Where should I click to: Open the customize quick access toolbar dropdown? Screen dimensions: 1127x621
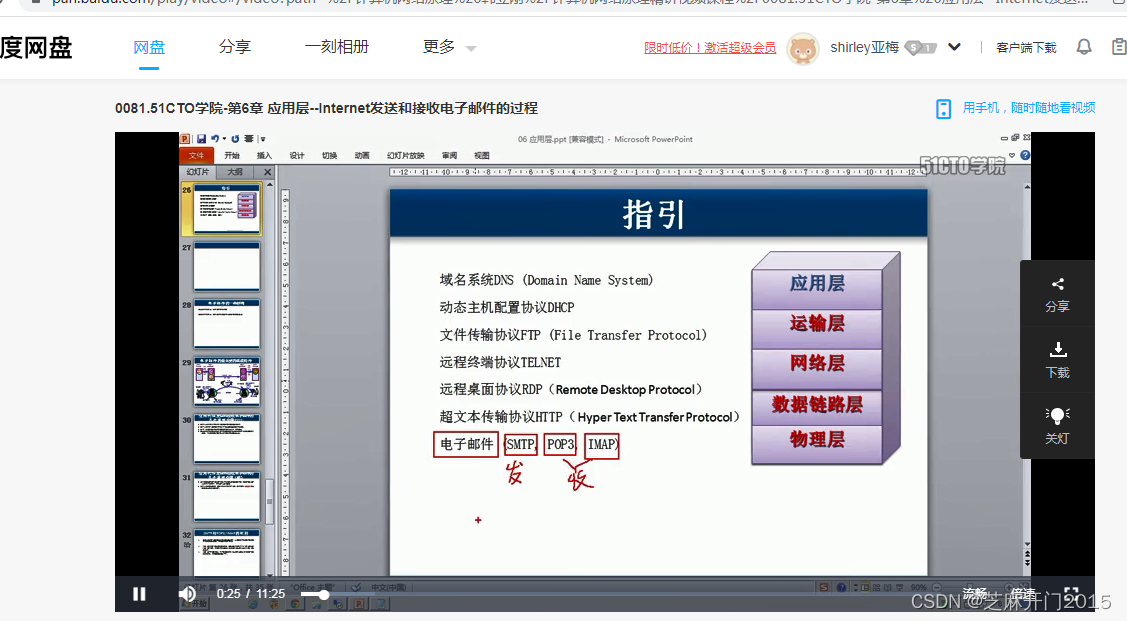click(x=263, y=139)
